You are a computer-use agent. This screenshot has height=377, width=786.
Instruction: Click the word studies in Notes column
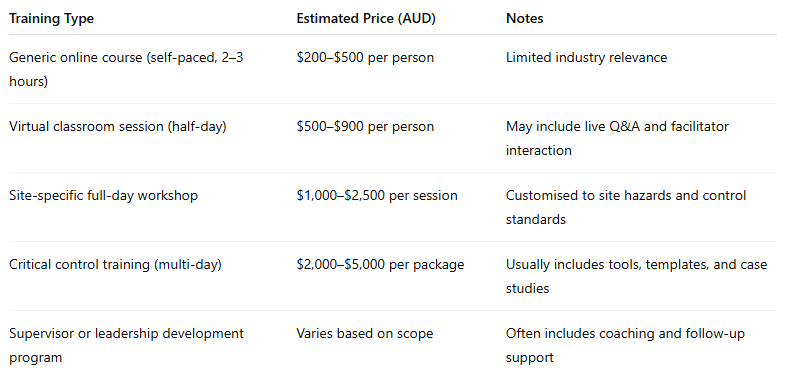click(527, 288)
